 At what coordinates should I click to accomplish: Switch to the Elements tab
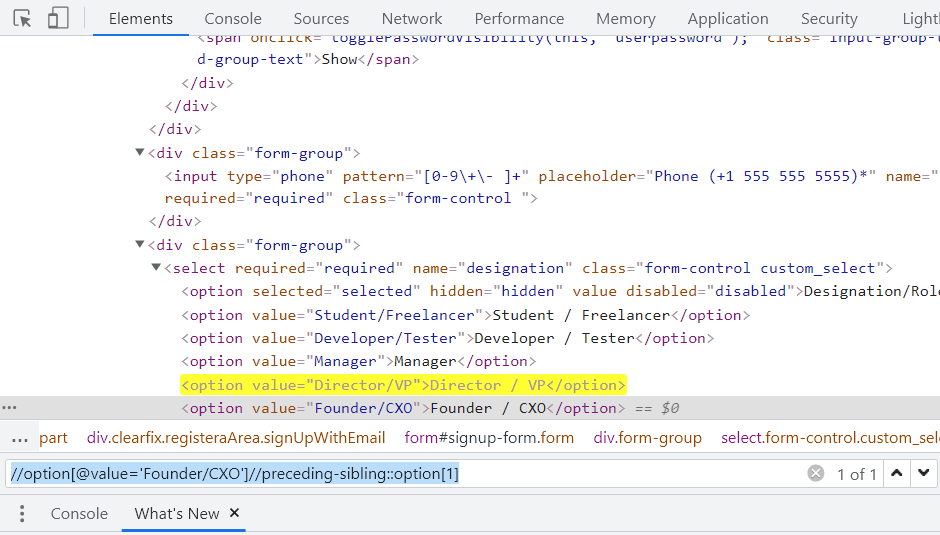(141, 19)
